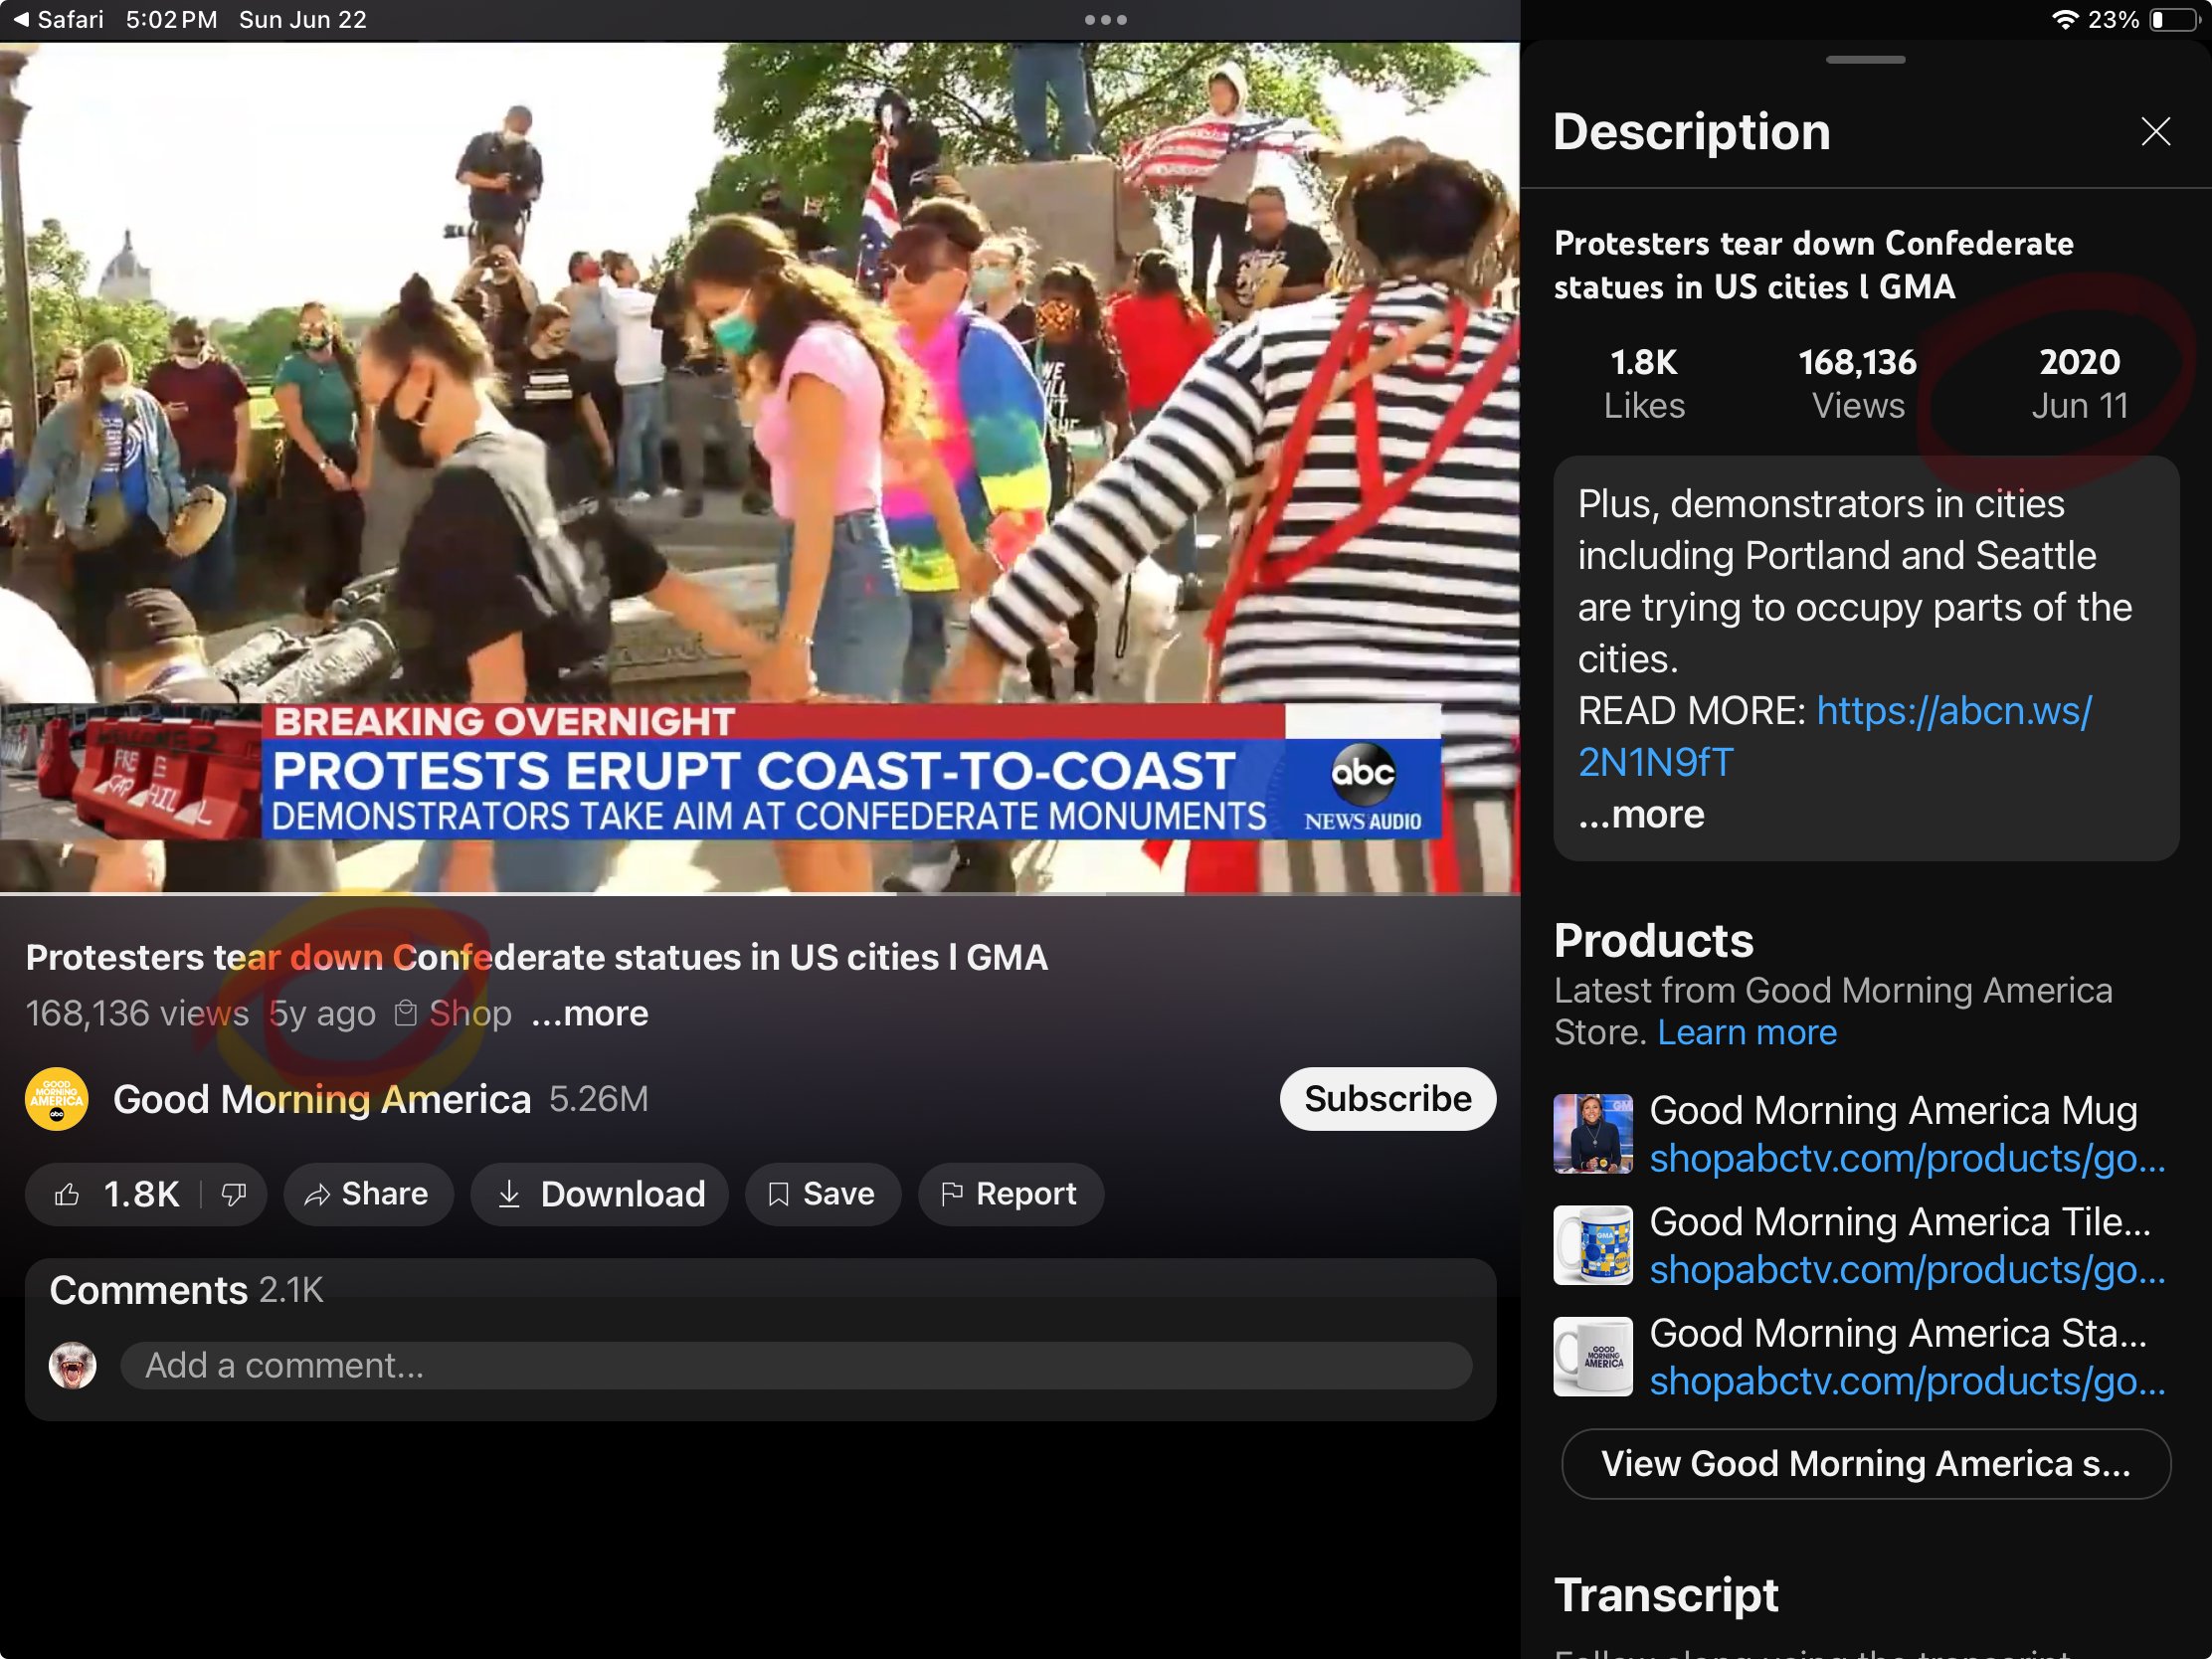Open the abcn.ws READ MORE link
Image resolution: width=2212 pixels, height=1659 pixels.
(x=1835, y=736)
